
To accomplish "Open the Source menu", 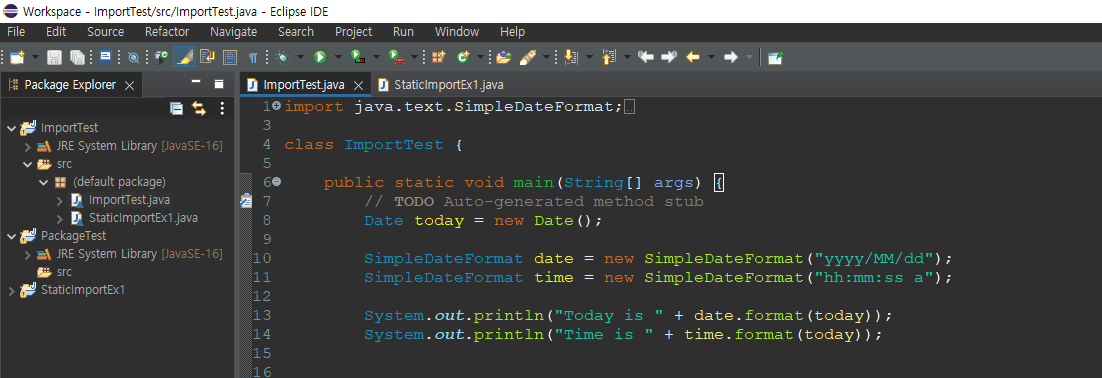I will coord(105,32).
